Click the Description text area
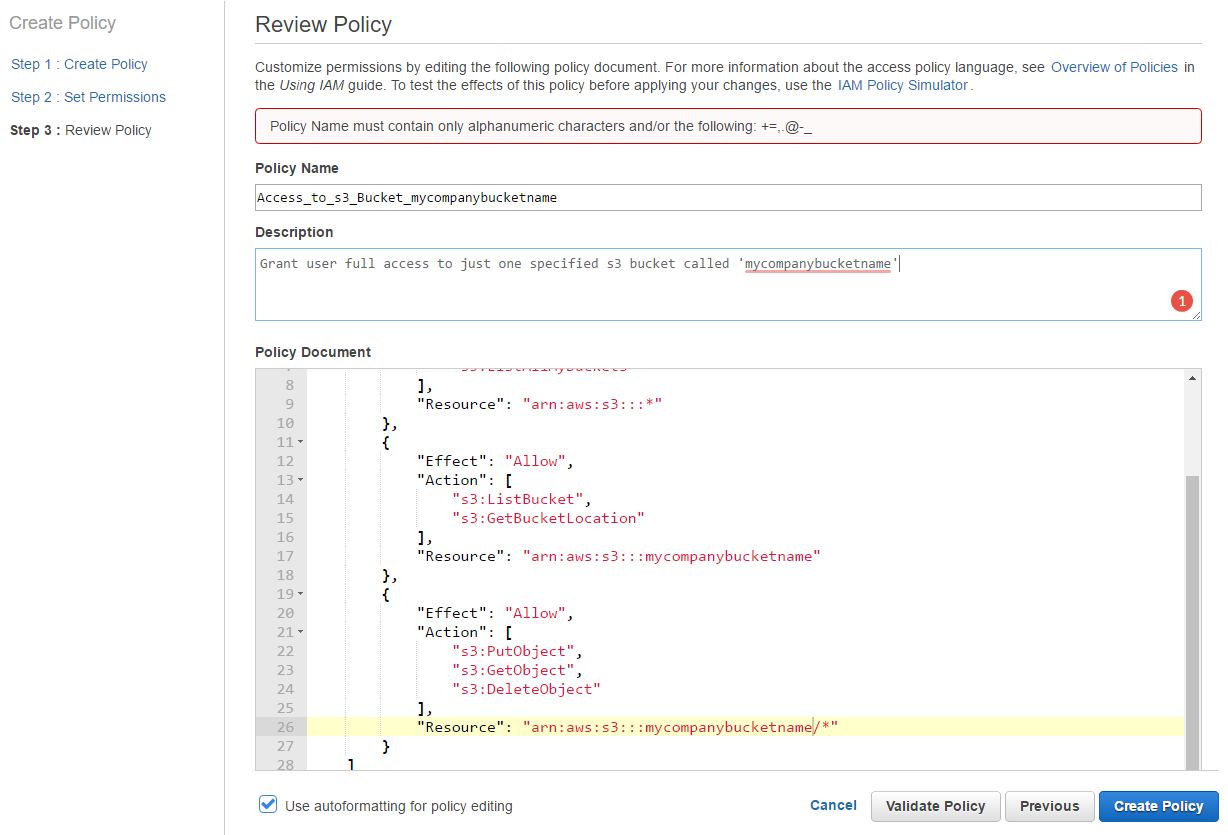1228x835 pixels. 728,285
